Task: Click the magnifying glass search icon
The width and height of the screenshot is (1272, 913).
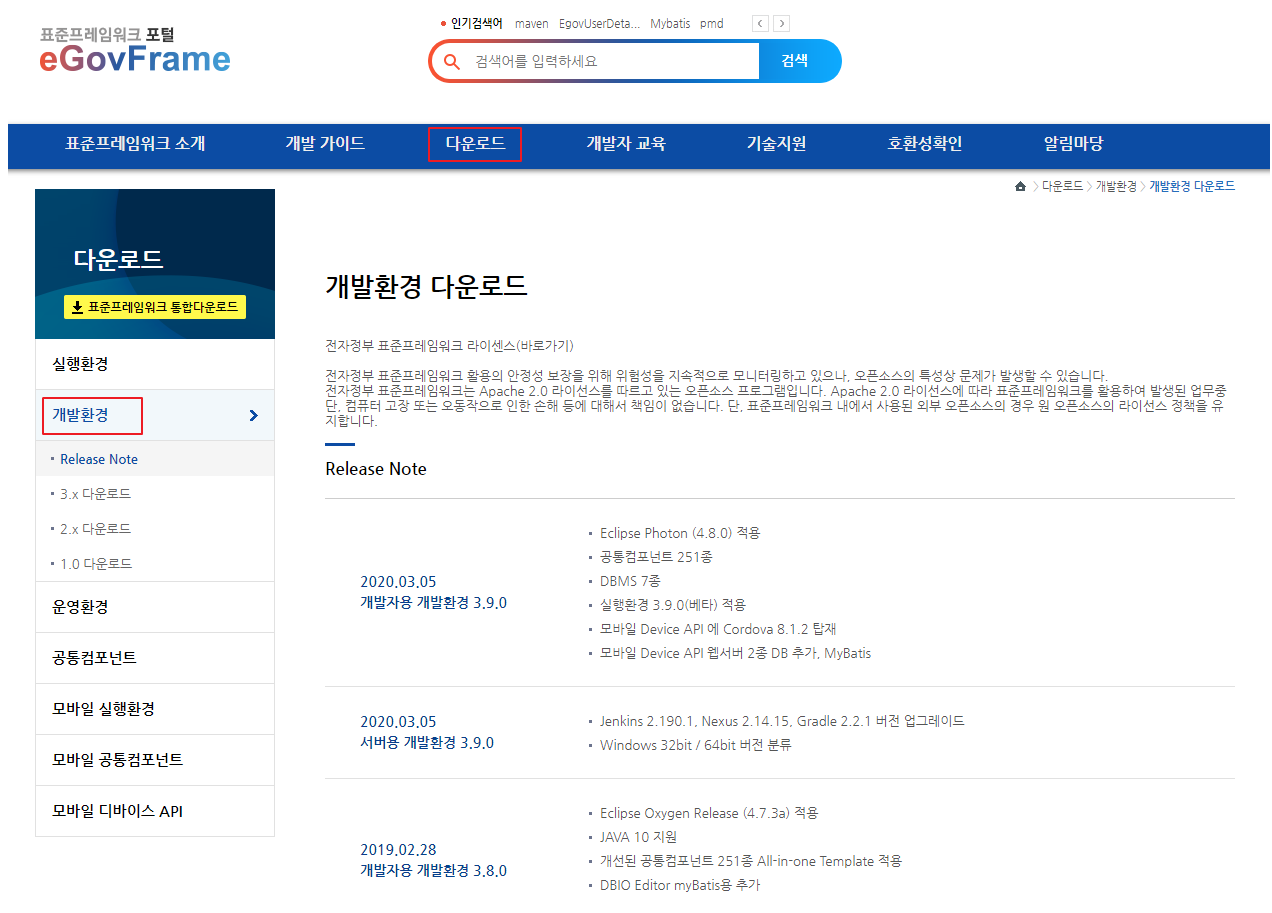Action: pos(452,61)
